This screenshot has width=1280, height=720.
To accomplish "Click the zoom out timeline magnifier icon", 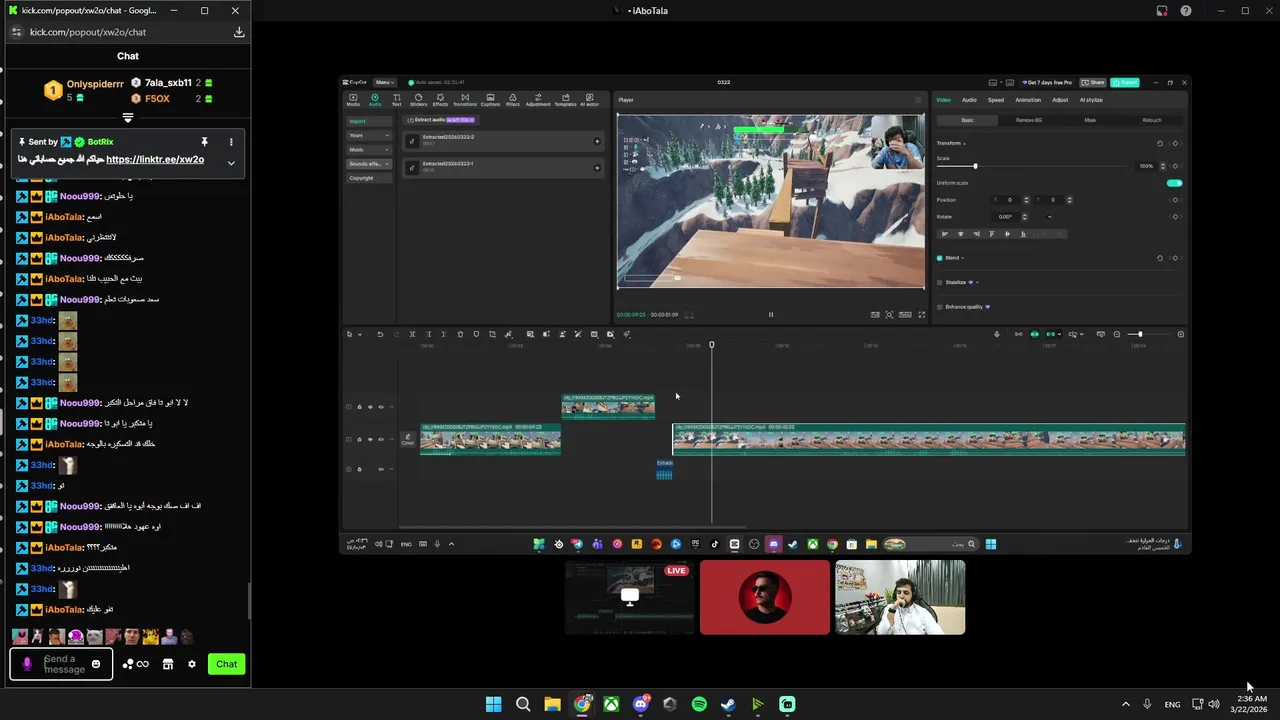I will click(x=1117, y=334).
